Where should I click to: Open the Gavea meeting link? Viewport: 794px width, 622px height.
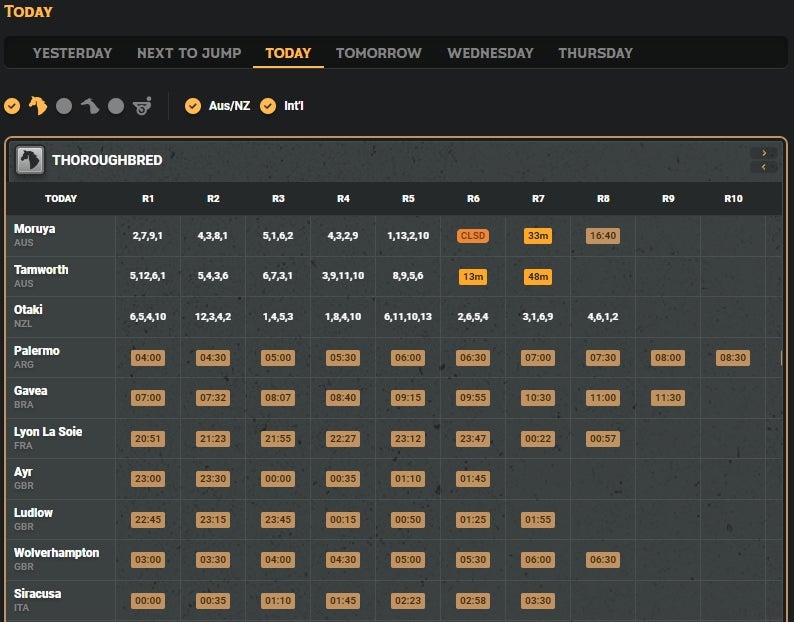[30, 391]
